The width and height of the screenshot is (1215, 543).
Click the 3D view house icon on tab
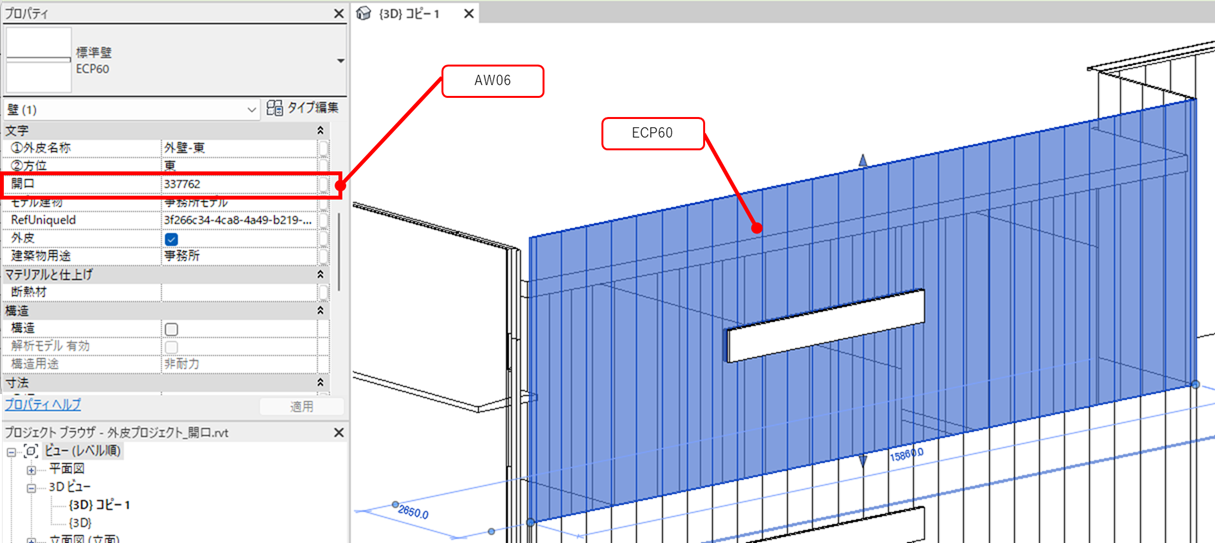click(364, 14)
